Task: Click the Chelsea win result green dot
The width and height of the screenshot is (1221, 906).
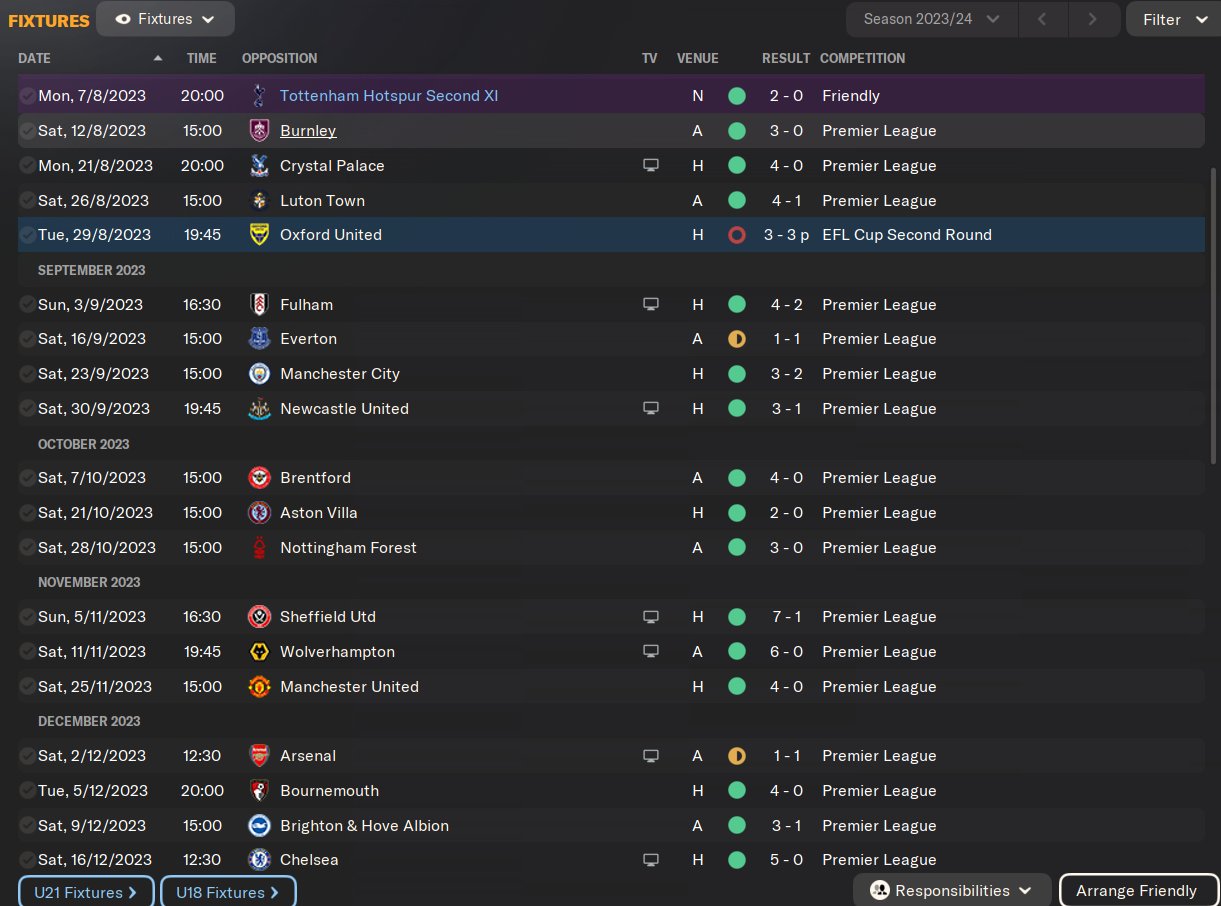Action: (x=737, y=860)
